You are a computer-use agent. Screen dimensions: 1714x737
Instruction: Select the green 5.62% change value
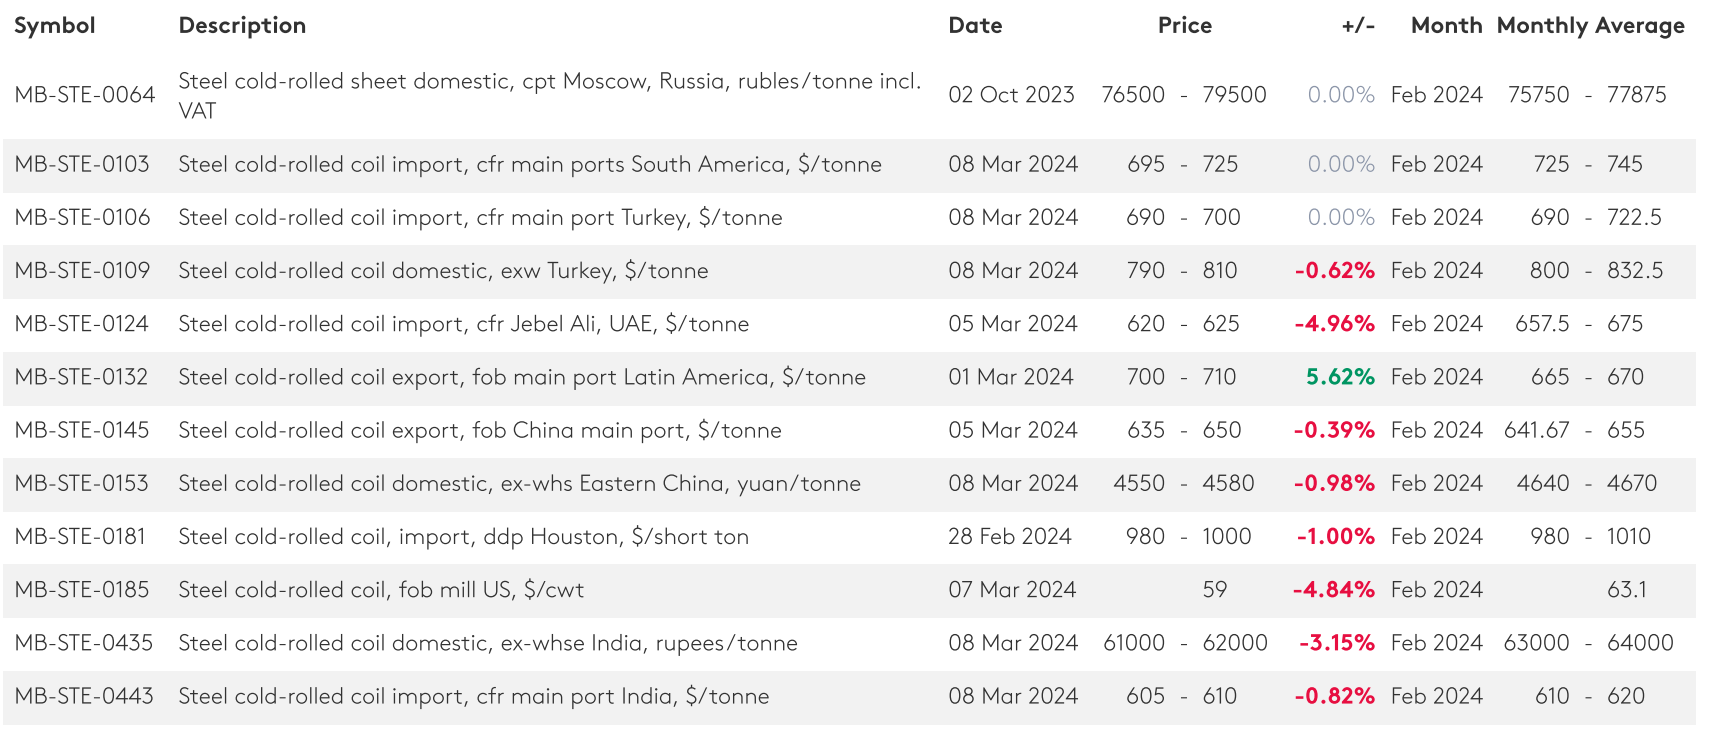click(x=1340, y=377)
